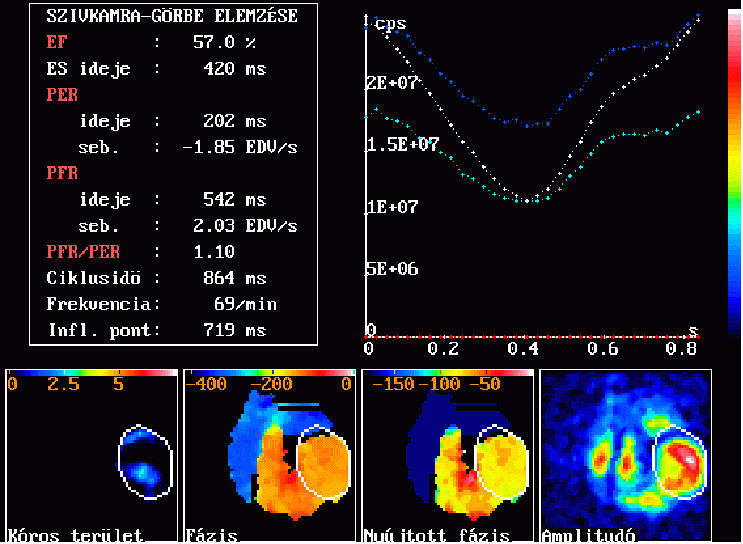Click the Nyújtott fázis color scale bar

point(447,373)
